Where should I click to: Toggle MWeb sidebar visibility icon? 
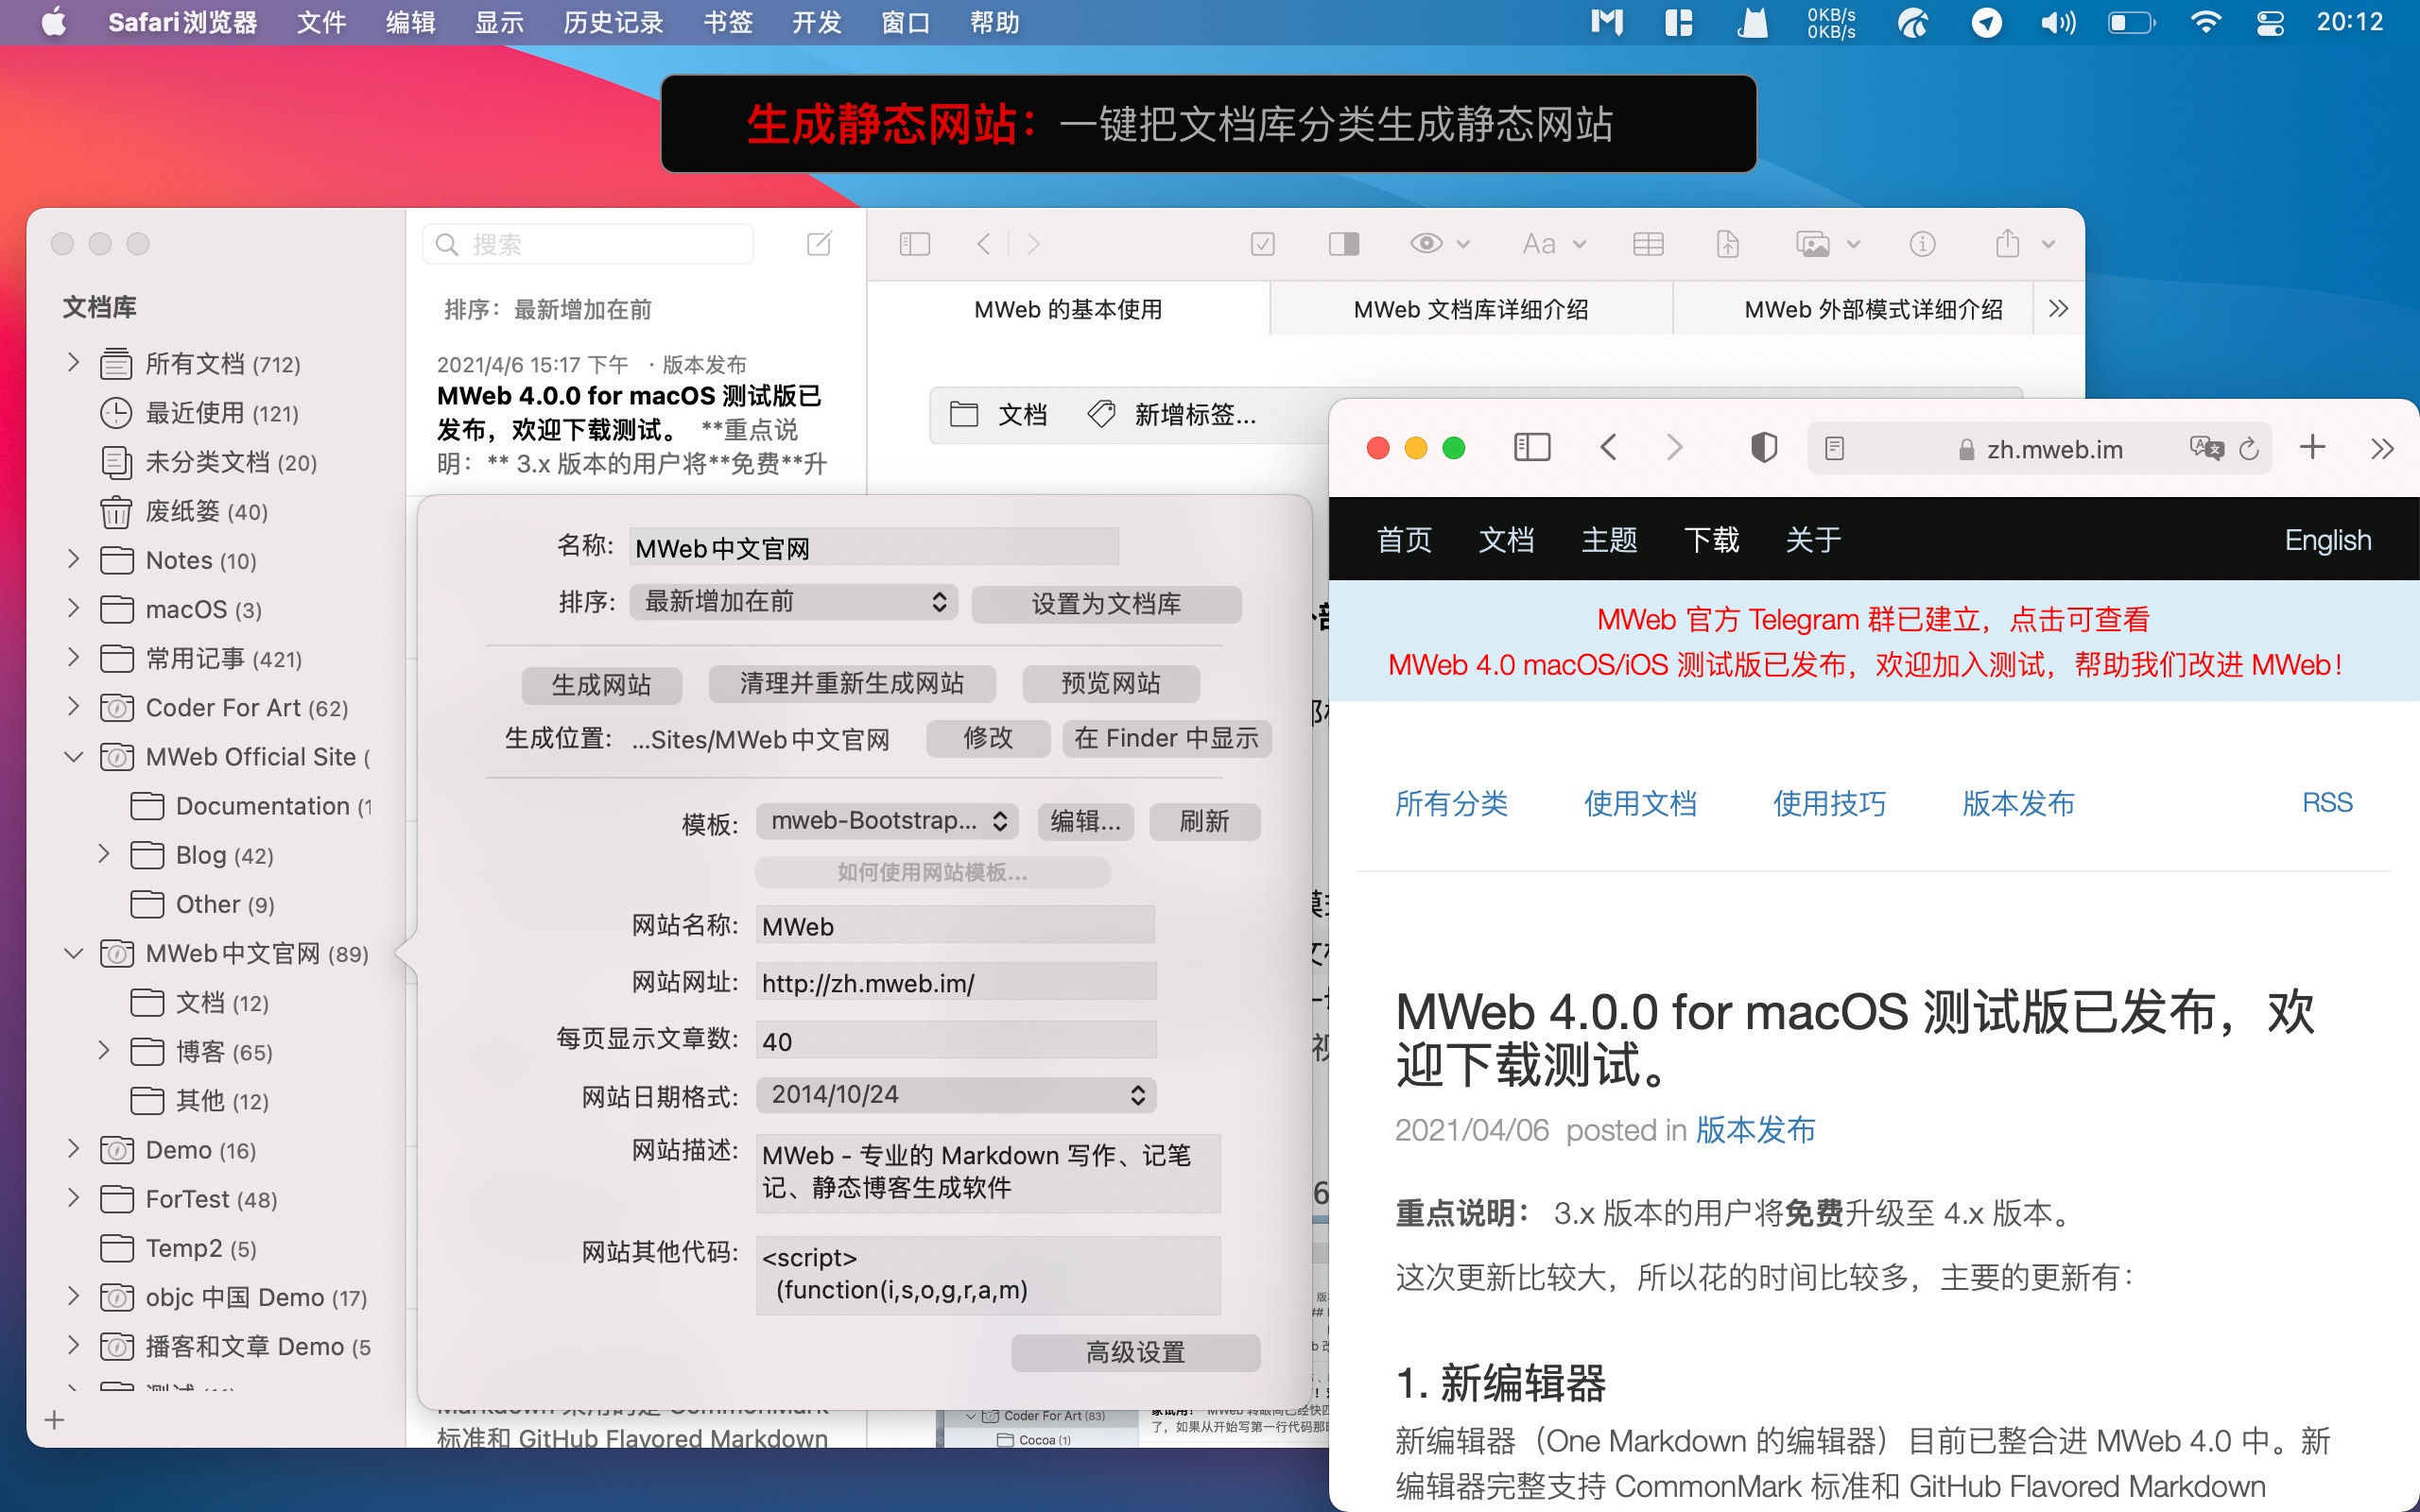pos(914,244)
